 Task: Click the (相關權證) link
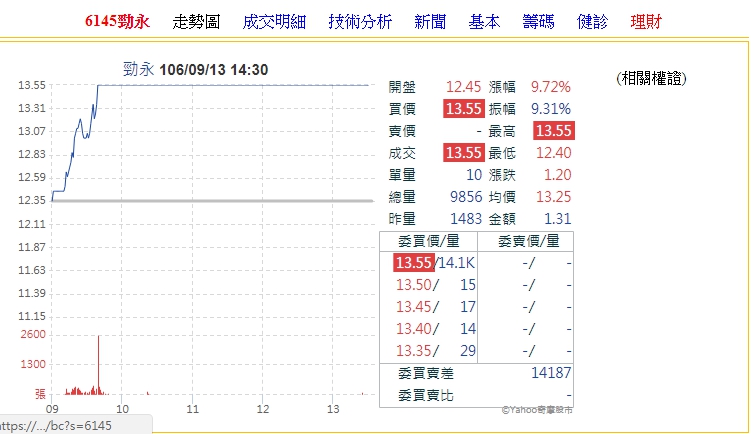point(651,78)
